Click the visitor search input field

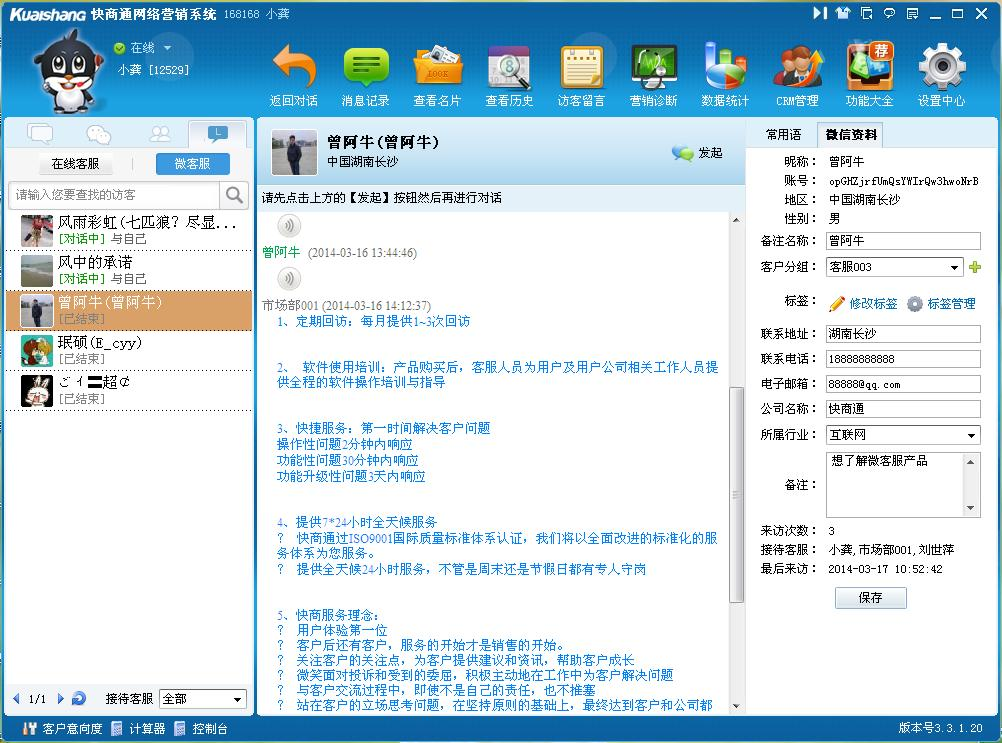pyautogui.click(x=115, y=194)
